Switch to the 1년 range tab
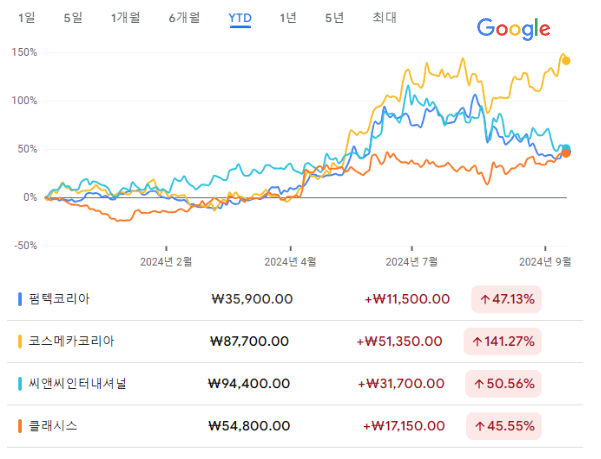This screenshot has height=459, width=601. (288, 18)
